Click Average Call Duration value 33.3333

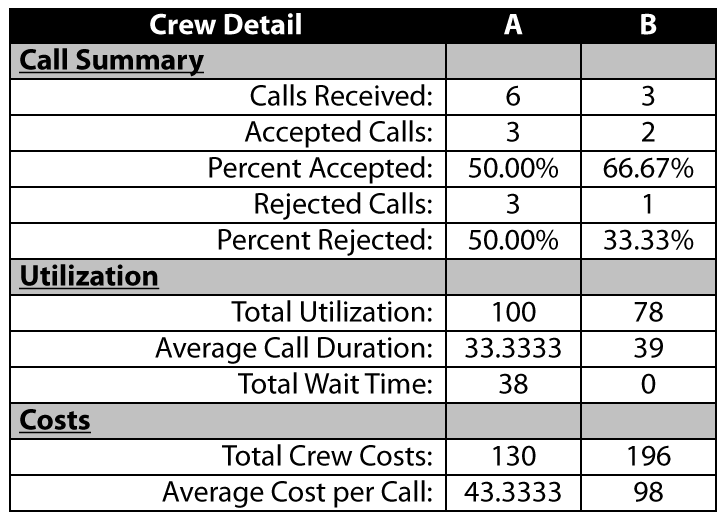pos(513,349)
